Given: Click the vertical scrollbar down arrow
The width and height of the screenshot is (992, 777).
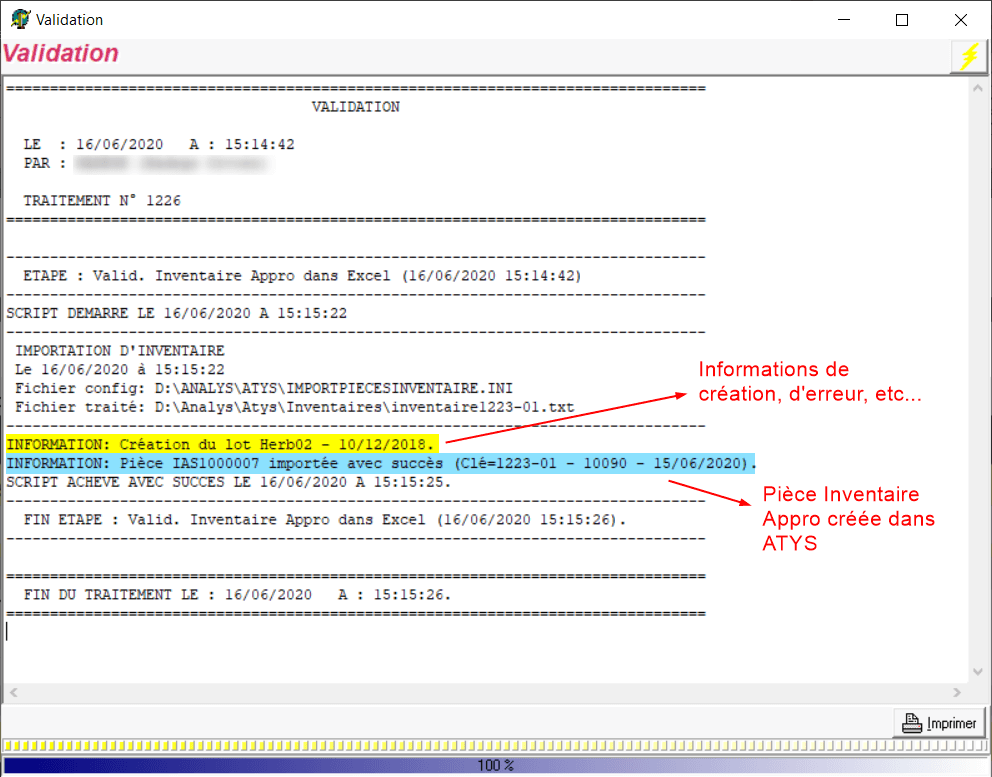Looking at the screenshot, I should [977, 672].
